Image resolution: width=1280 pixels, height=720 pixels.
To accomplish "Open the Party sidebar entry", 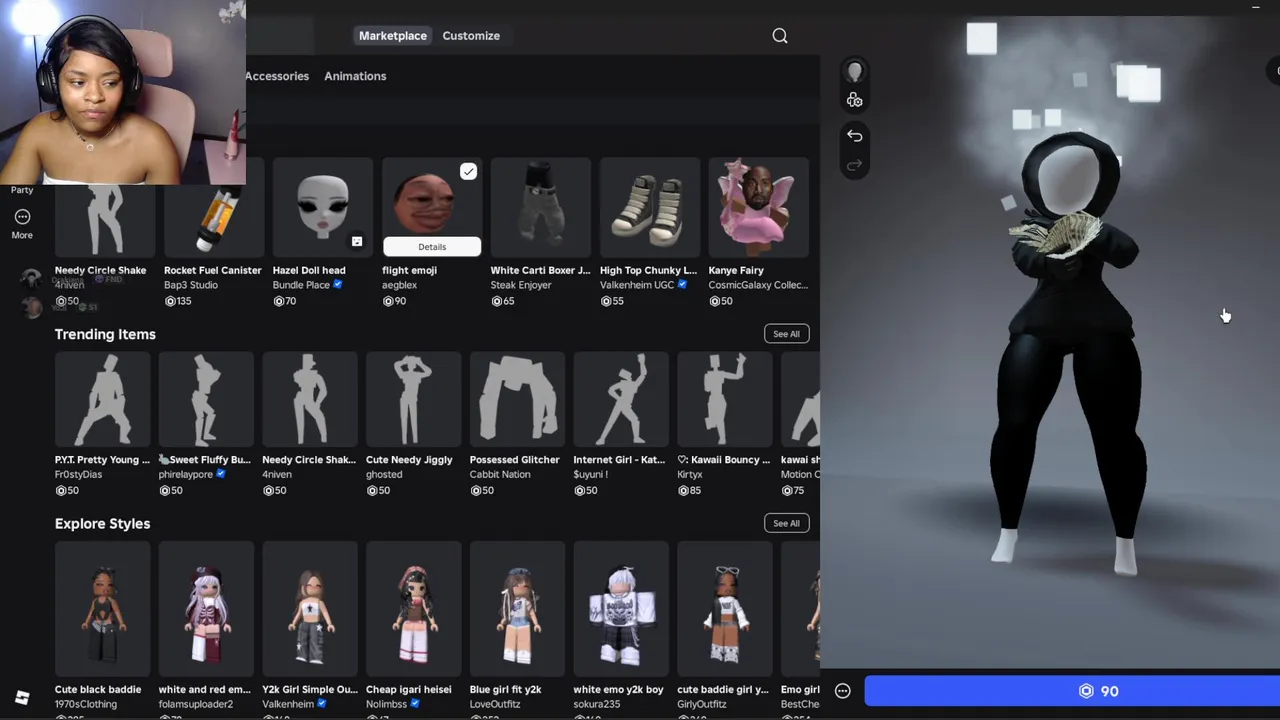I will pos(22,190).
